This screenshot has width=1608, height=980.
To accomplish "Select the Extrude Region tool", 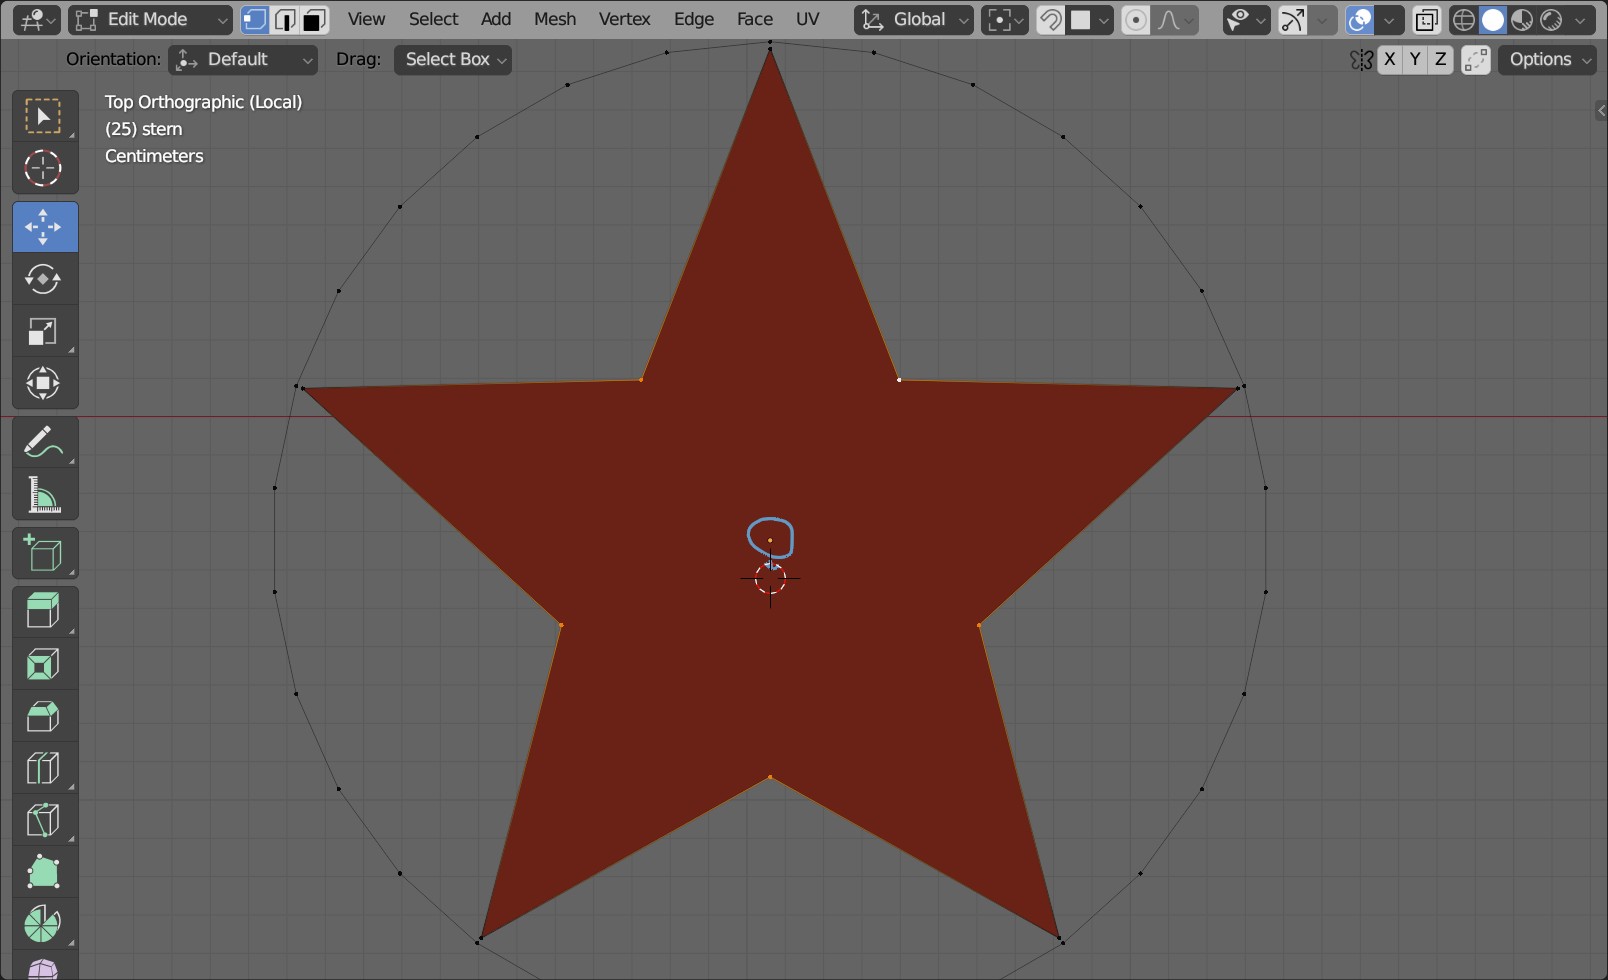I will [x=44, y=611].
